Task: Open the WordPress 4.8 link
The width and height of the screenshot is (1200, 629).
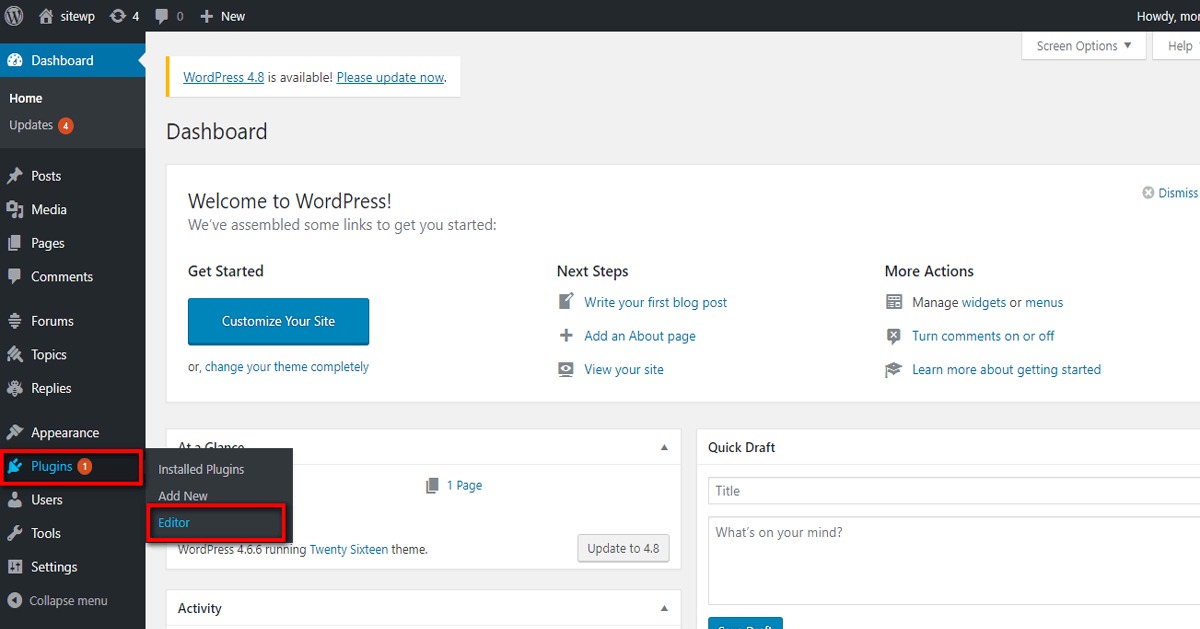Action: click(x=223, y=77)
